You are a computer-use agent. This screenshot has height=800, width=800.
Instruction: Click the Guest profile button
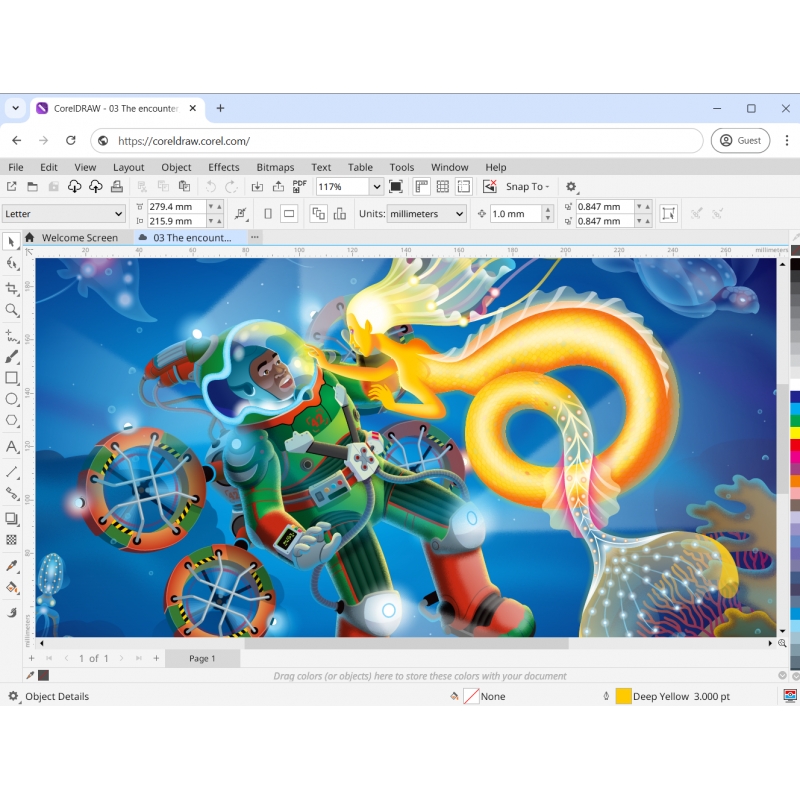pyautogui.click(x=740, y=141)
